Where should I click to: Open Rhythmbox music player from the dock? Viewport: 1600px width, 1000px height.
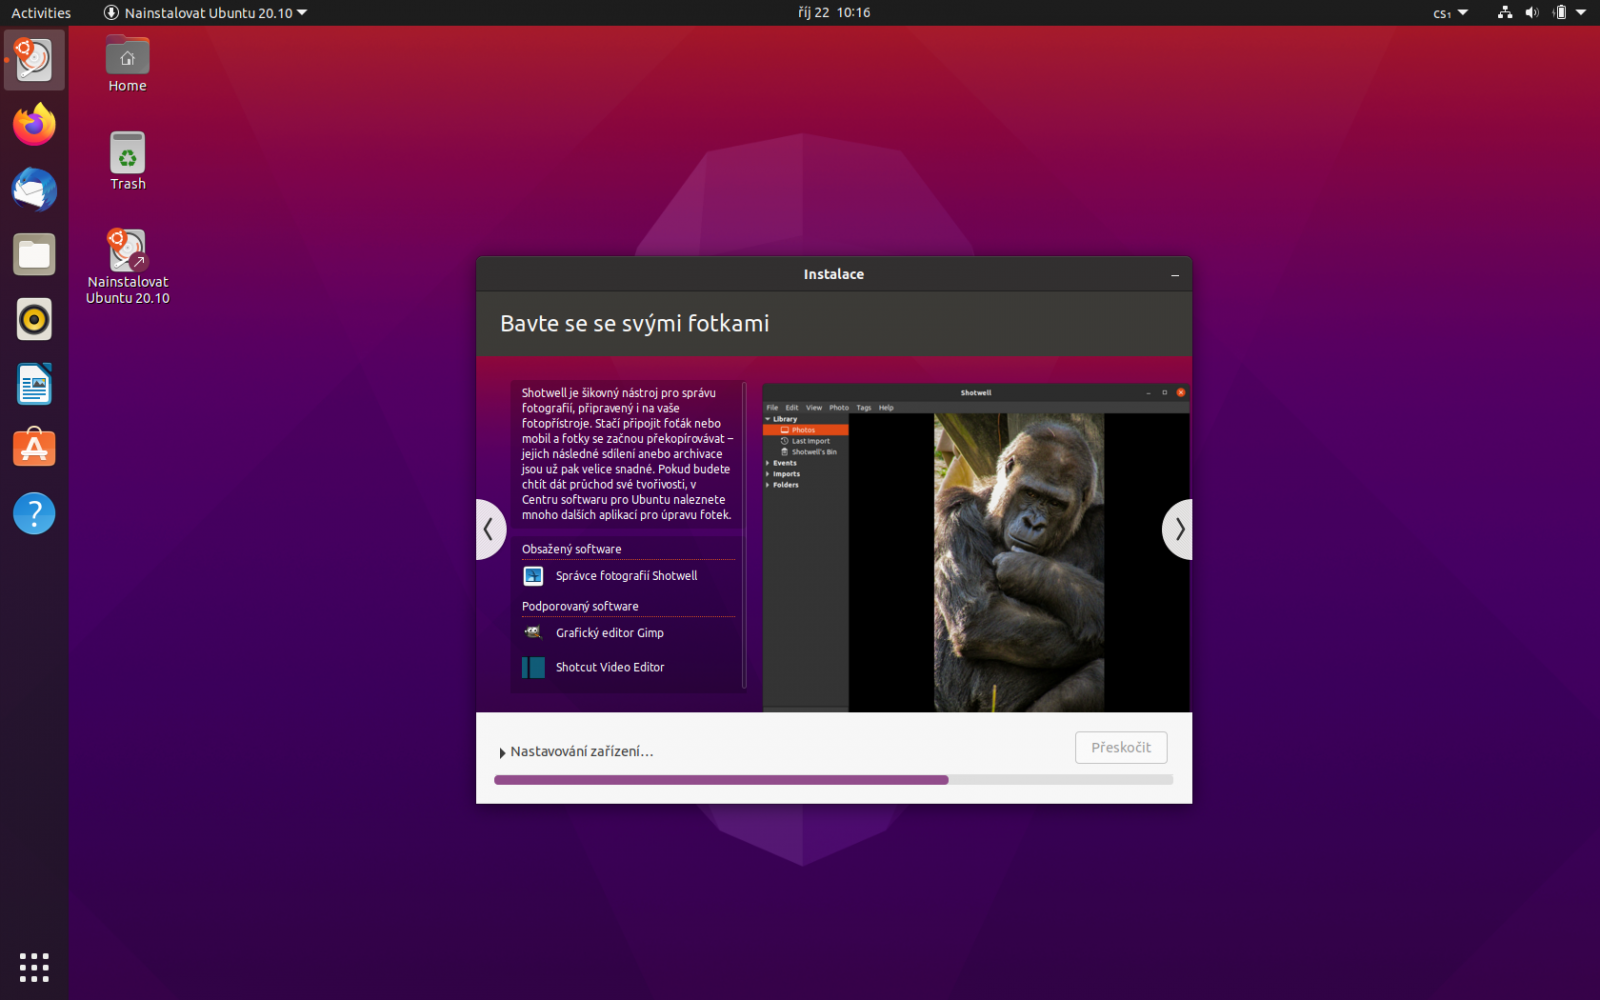click(33, 319)
